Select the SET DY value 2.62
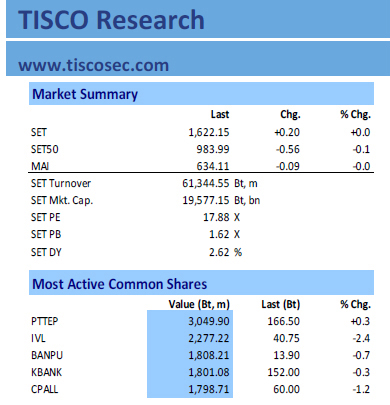390x405 pixels. coord(219,252)
